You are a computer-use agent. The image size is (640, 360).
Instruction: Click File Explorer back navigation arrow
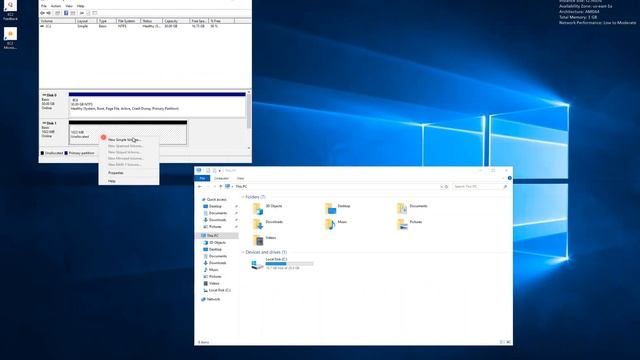200,187
